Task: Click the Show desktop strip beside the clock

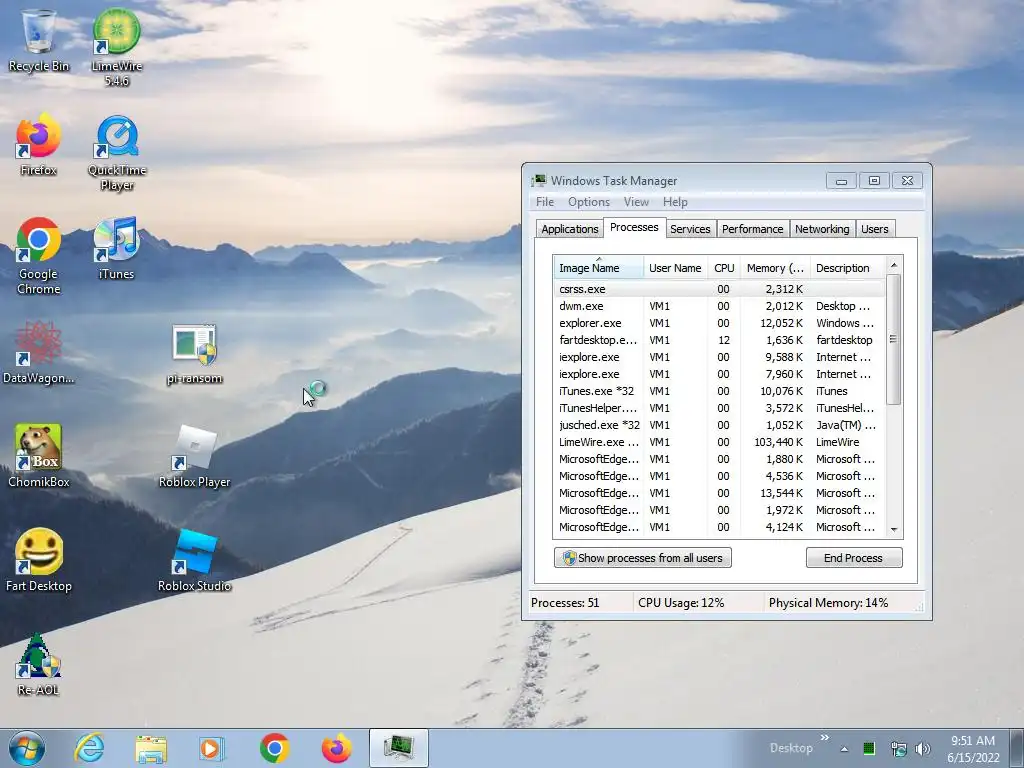Action: click(x=1019, y=748)
